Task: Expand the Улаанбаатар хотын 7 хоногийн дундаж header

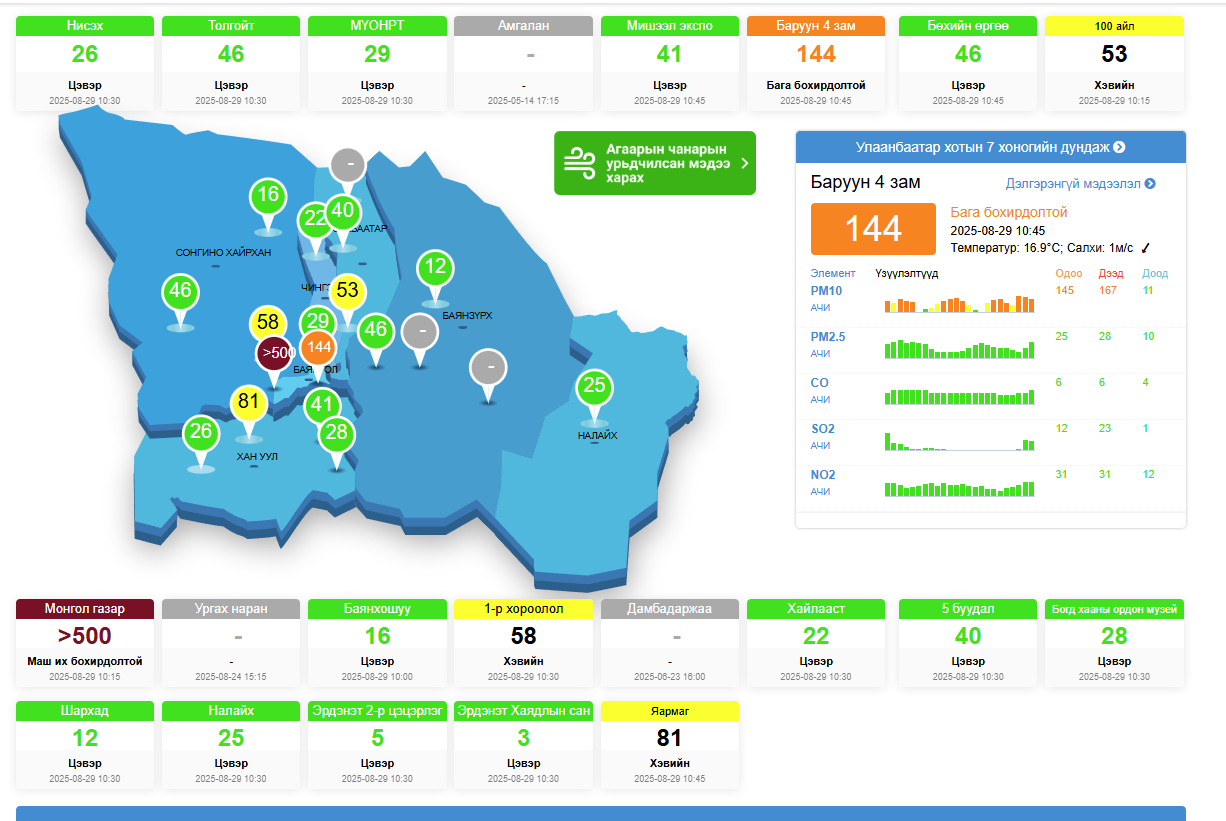Action: point(990,147)
